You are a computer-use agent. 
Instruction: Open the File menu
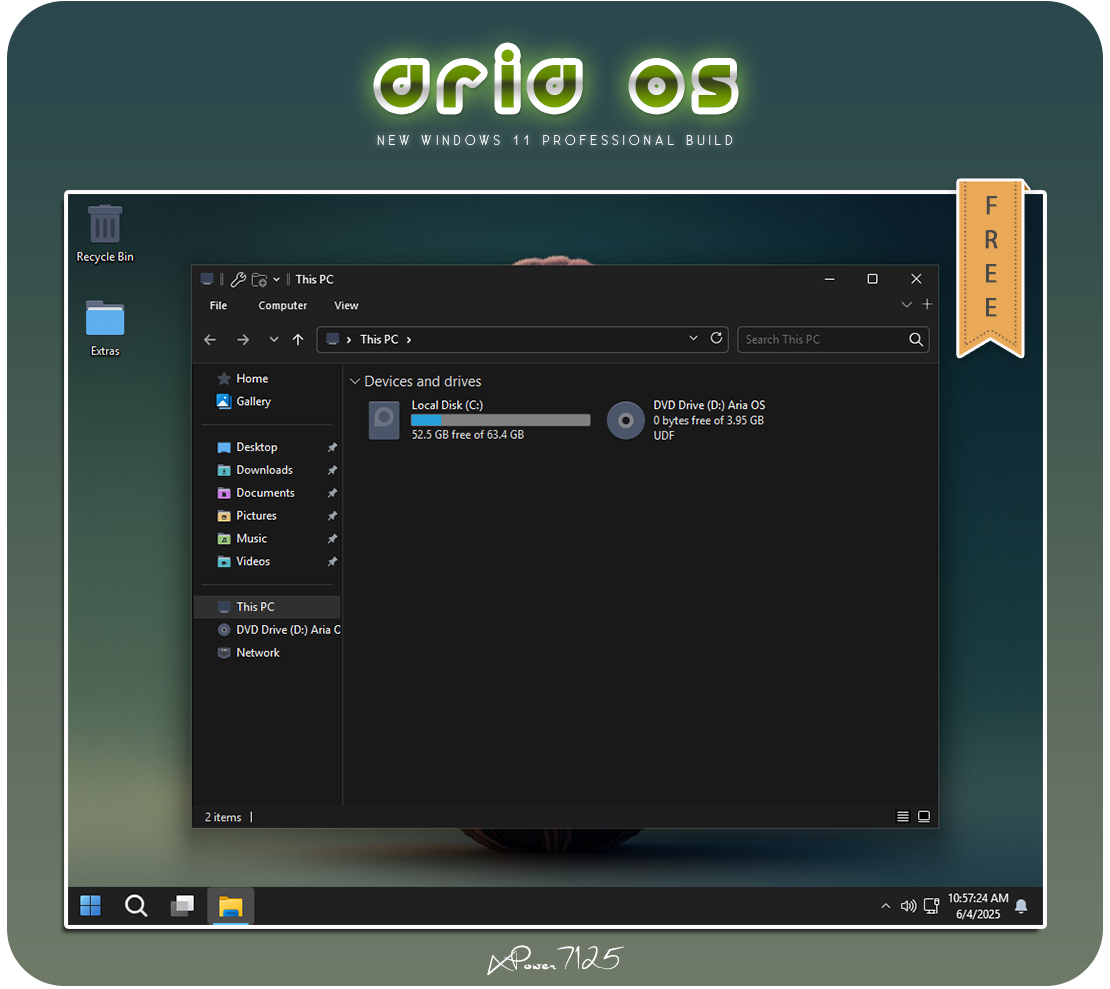coord(218,305)
